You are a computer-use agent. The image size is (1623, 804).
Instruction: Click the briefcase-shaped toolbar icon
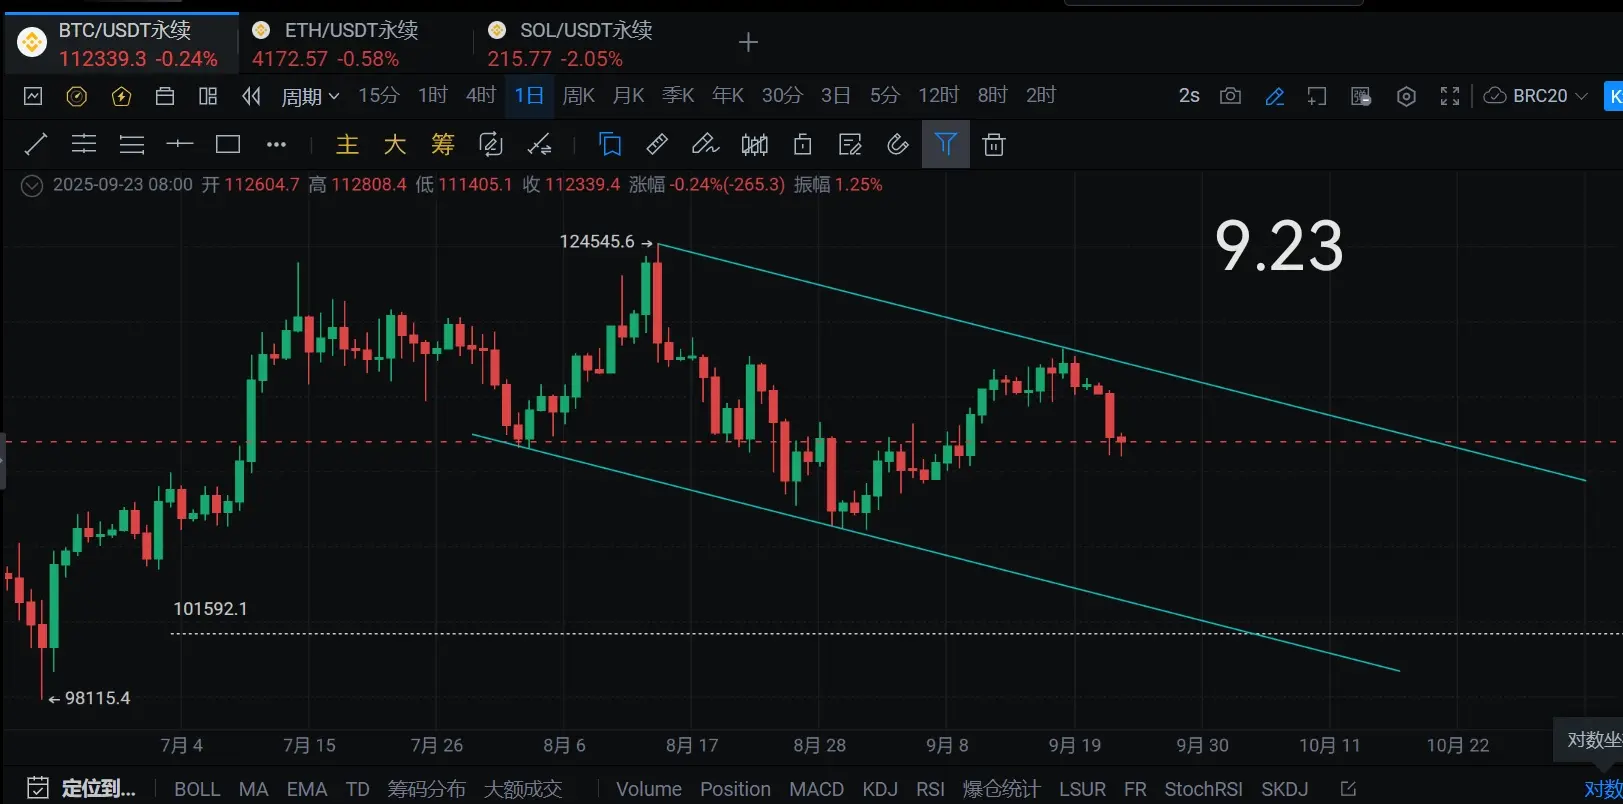click(x=165, y=96)
